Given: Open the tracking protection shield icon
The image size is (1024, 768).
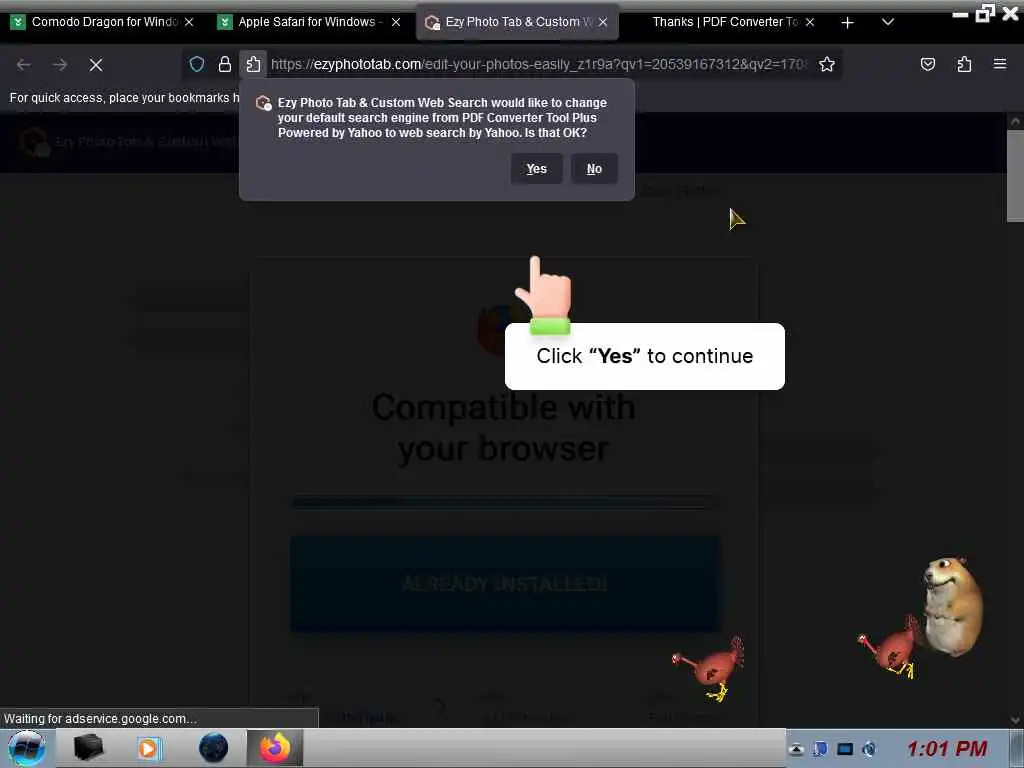Looking at the screenshot, I should tap(197, 64).
